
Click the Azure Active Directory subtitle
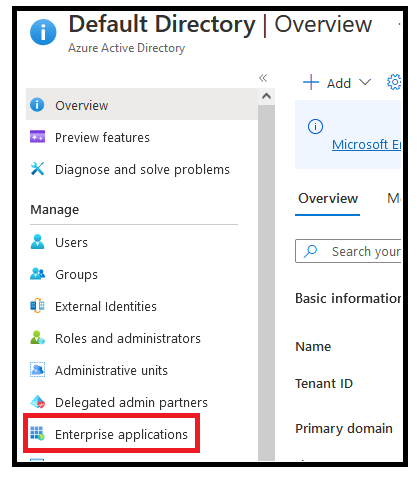click(x=126, y=48)
